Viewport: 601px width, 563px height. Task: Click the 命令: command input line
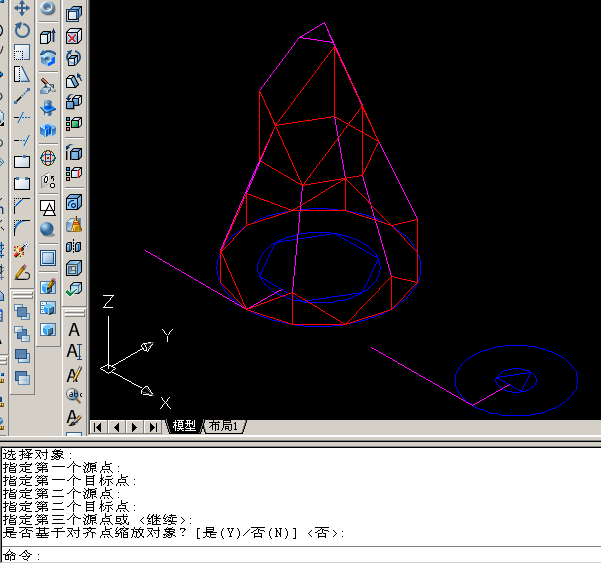(301, 555)
